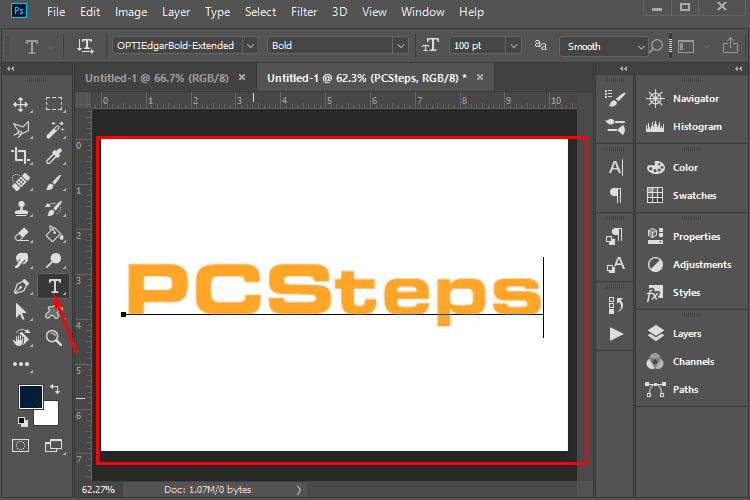Select the Spot Healing Brush tool
This screenshot has height=500, width=750.
21,182
